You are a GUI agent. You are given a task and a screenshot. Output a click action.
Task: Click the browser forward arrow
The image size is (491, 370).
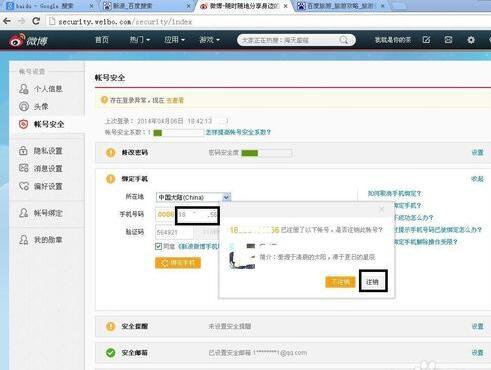(x=21, y=21)
